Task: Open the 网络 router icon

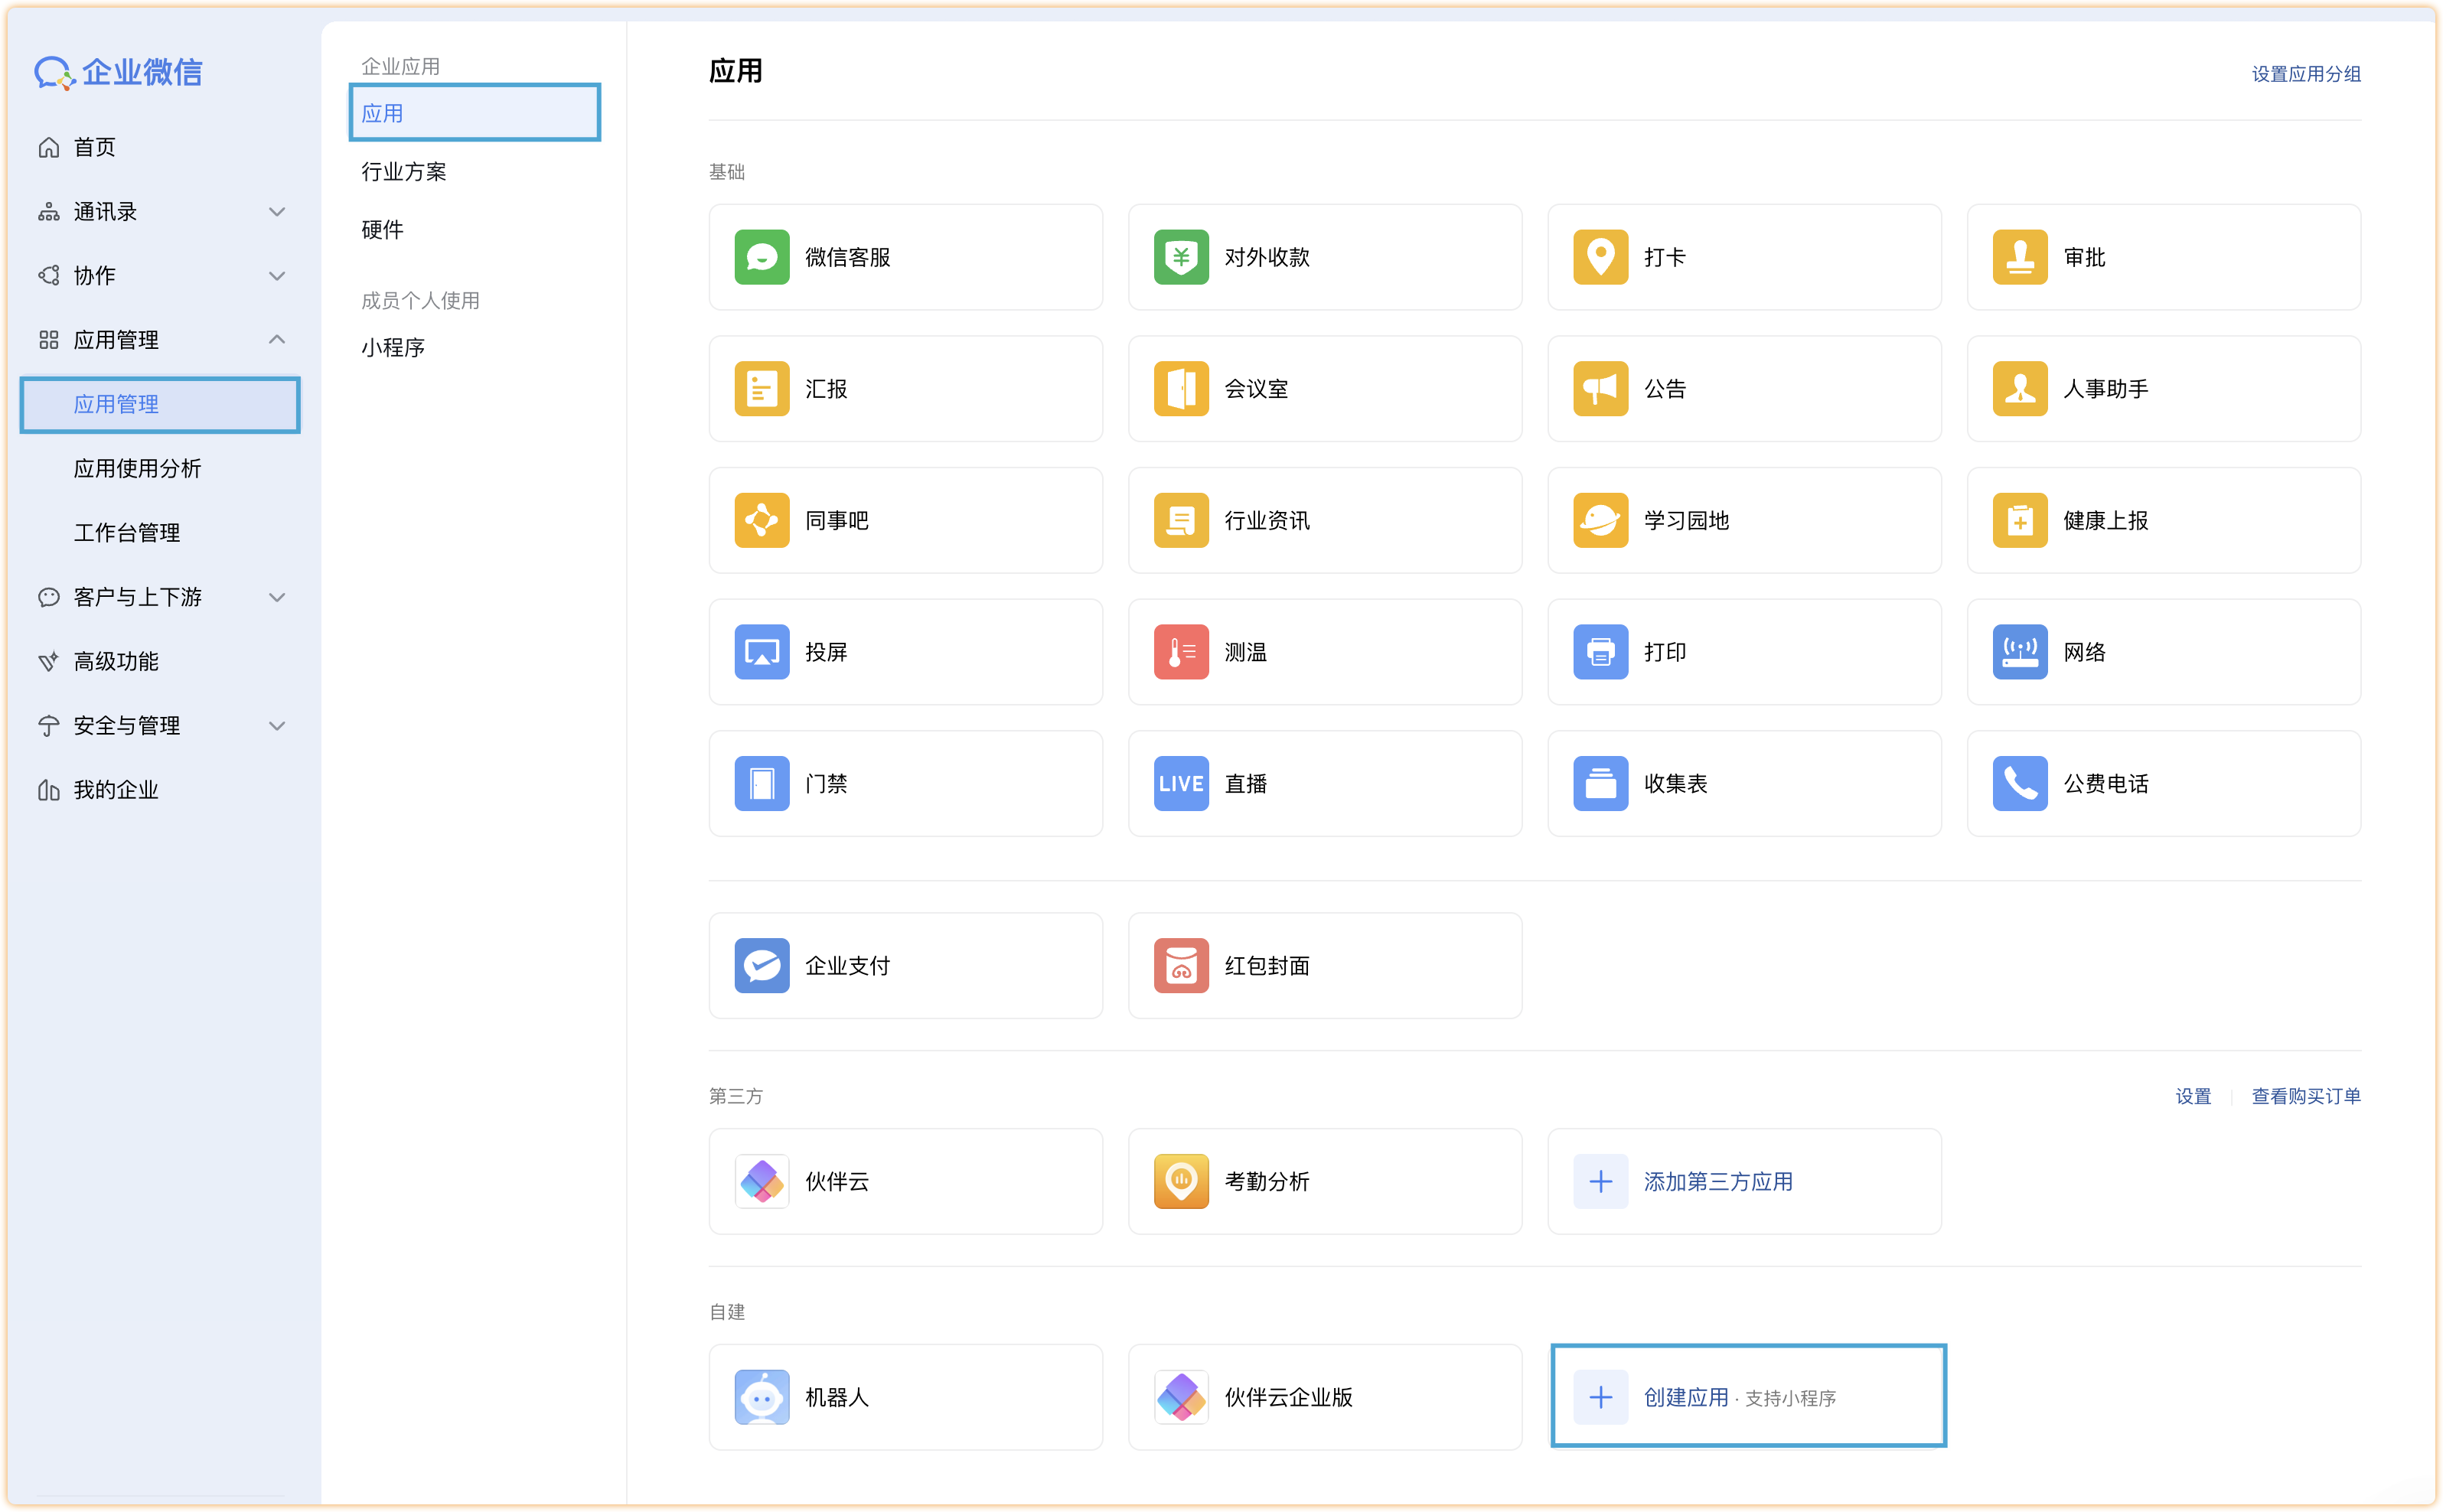Action: pyautogui.click(x=2020, y=652)
